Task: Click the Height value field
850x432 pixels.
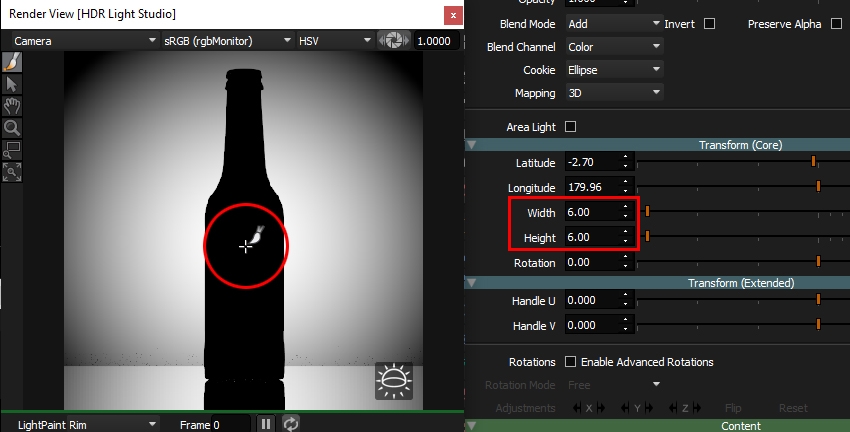Action: (591, 237)
